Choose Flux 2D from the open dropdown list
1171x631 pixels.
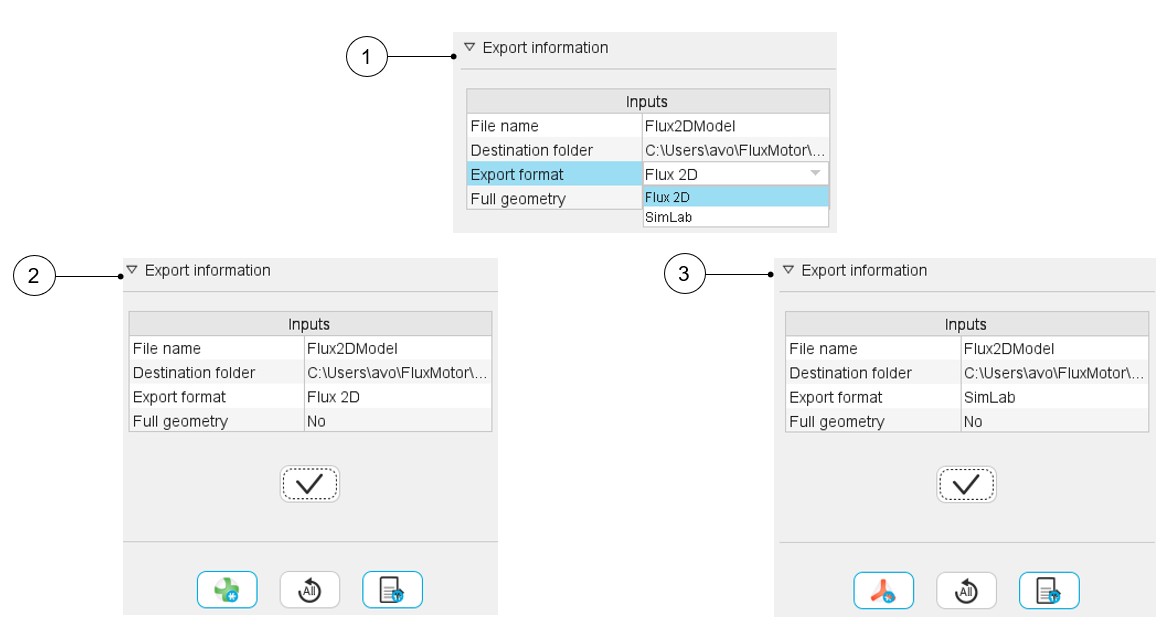click(735, 197)
